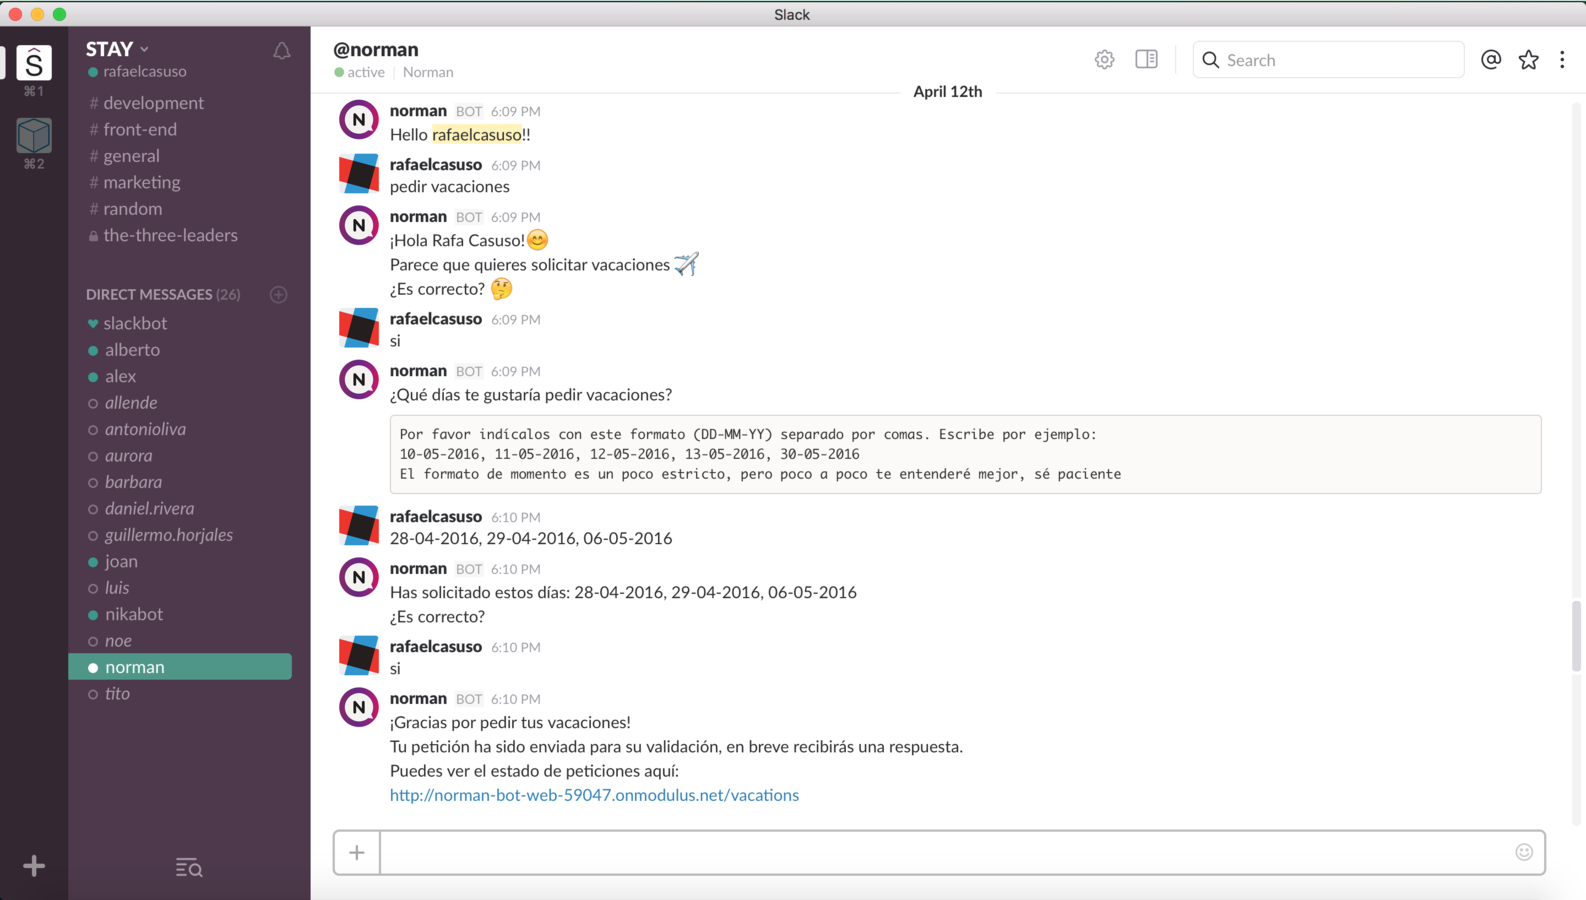Add a new workspace with plus icon
Screen dimensions: 1586x900
34,866
